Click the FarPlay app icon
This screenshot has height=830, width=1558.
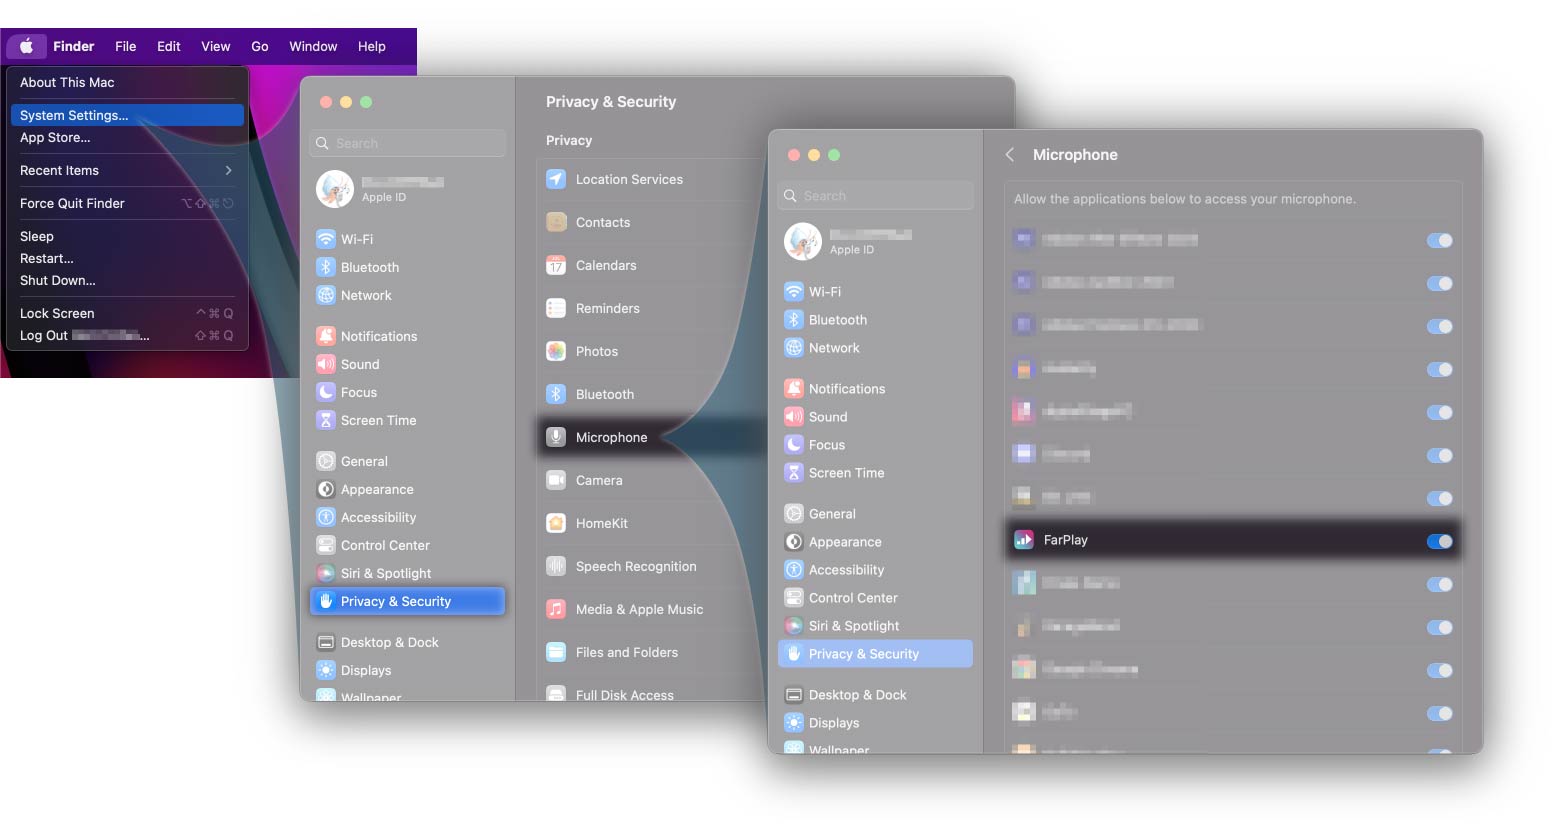point(1023,540)
